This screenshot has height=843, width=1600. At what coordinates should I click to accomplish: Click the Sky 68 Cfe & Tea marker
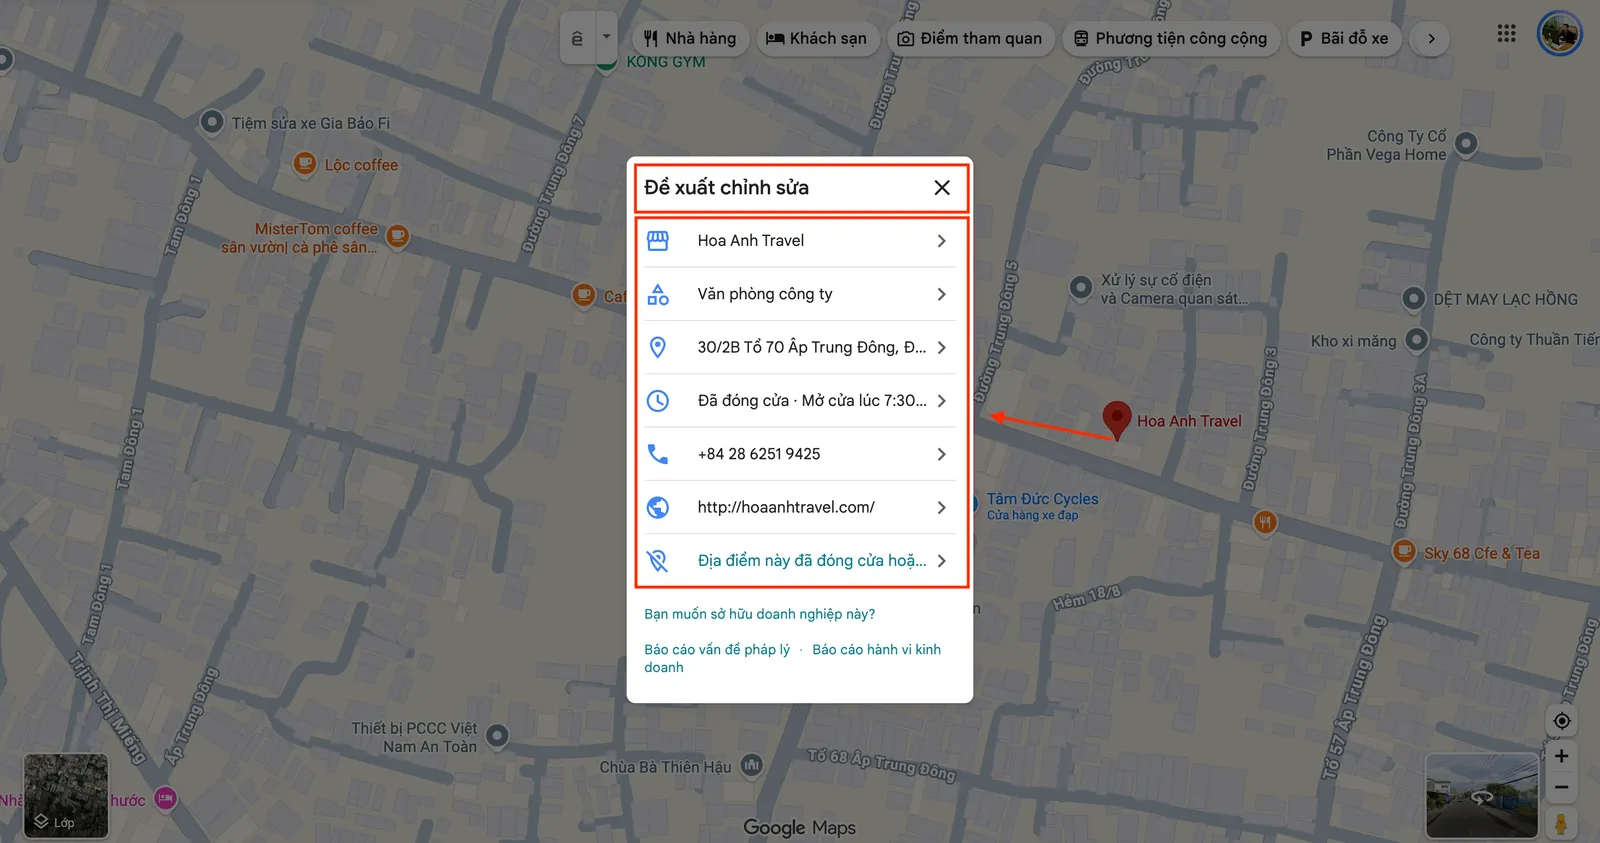click(x=1404, y=551)
